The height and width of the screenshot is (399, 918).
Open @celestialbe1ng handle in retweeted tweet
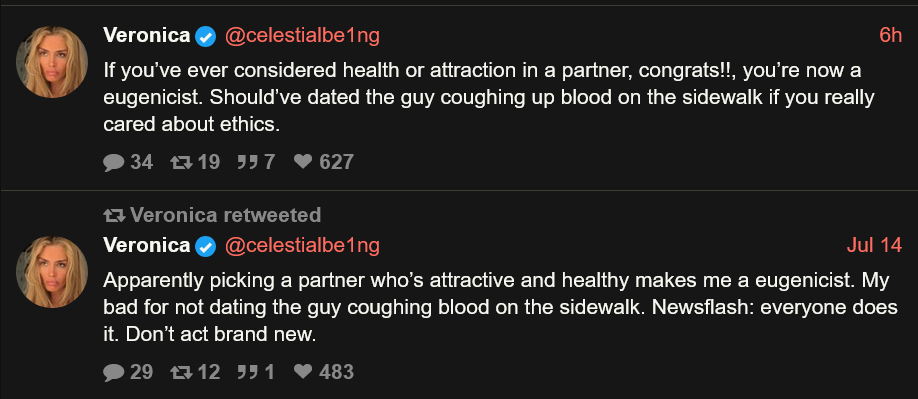pos(302,246)
